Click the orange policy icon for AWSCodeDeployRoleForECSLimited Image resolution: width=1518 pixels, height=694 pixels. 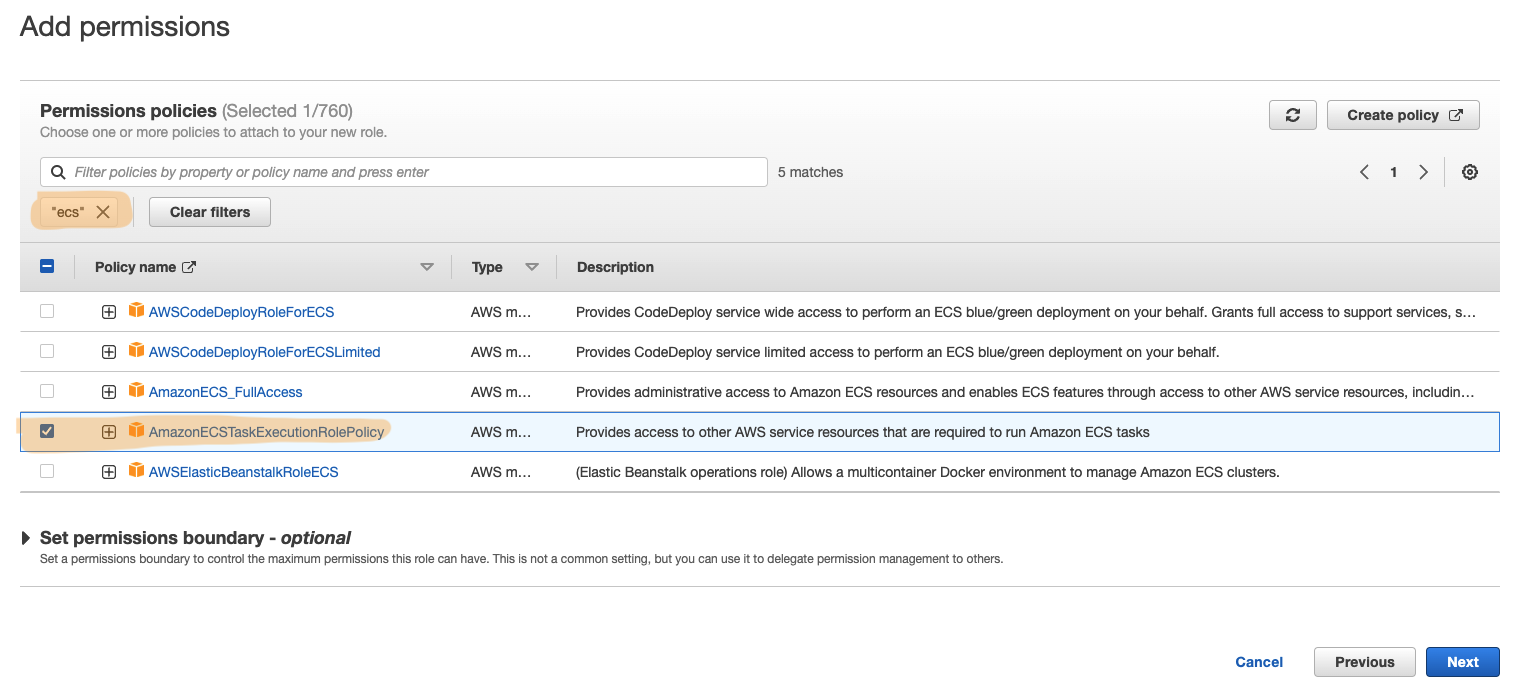click(136, 351)
